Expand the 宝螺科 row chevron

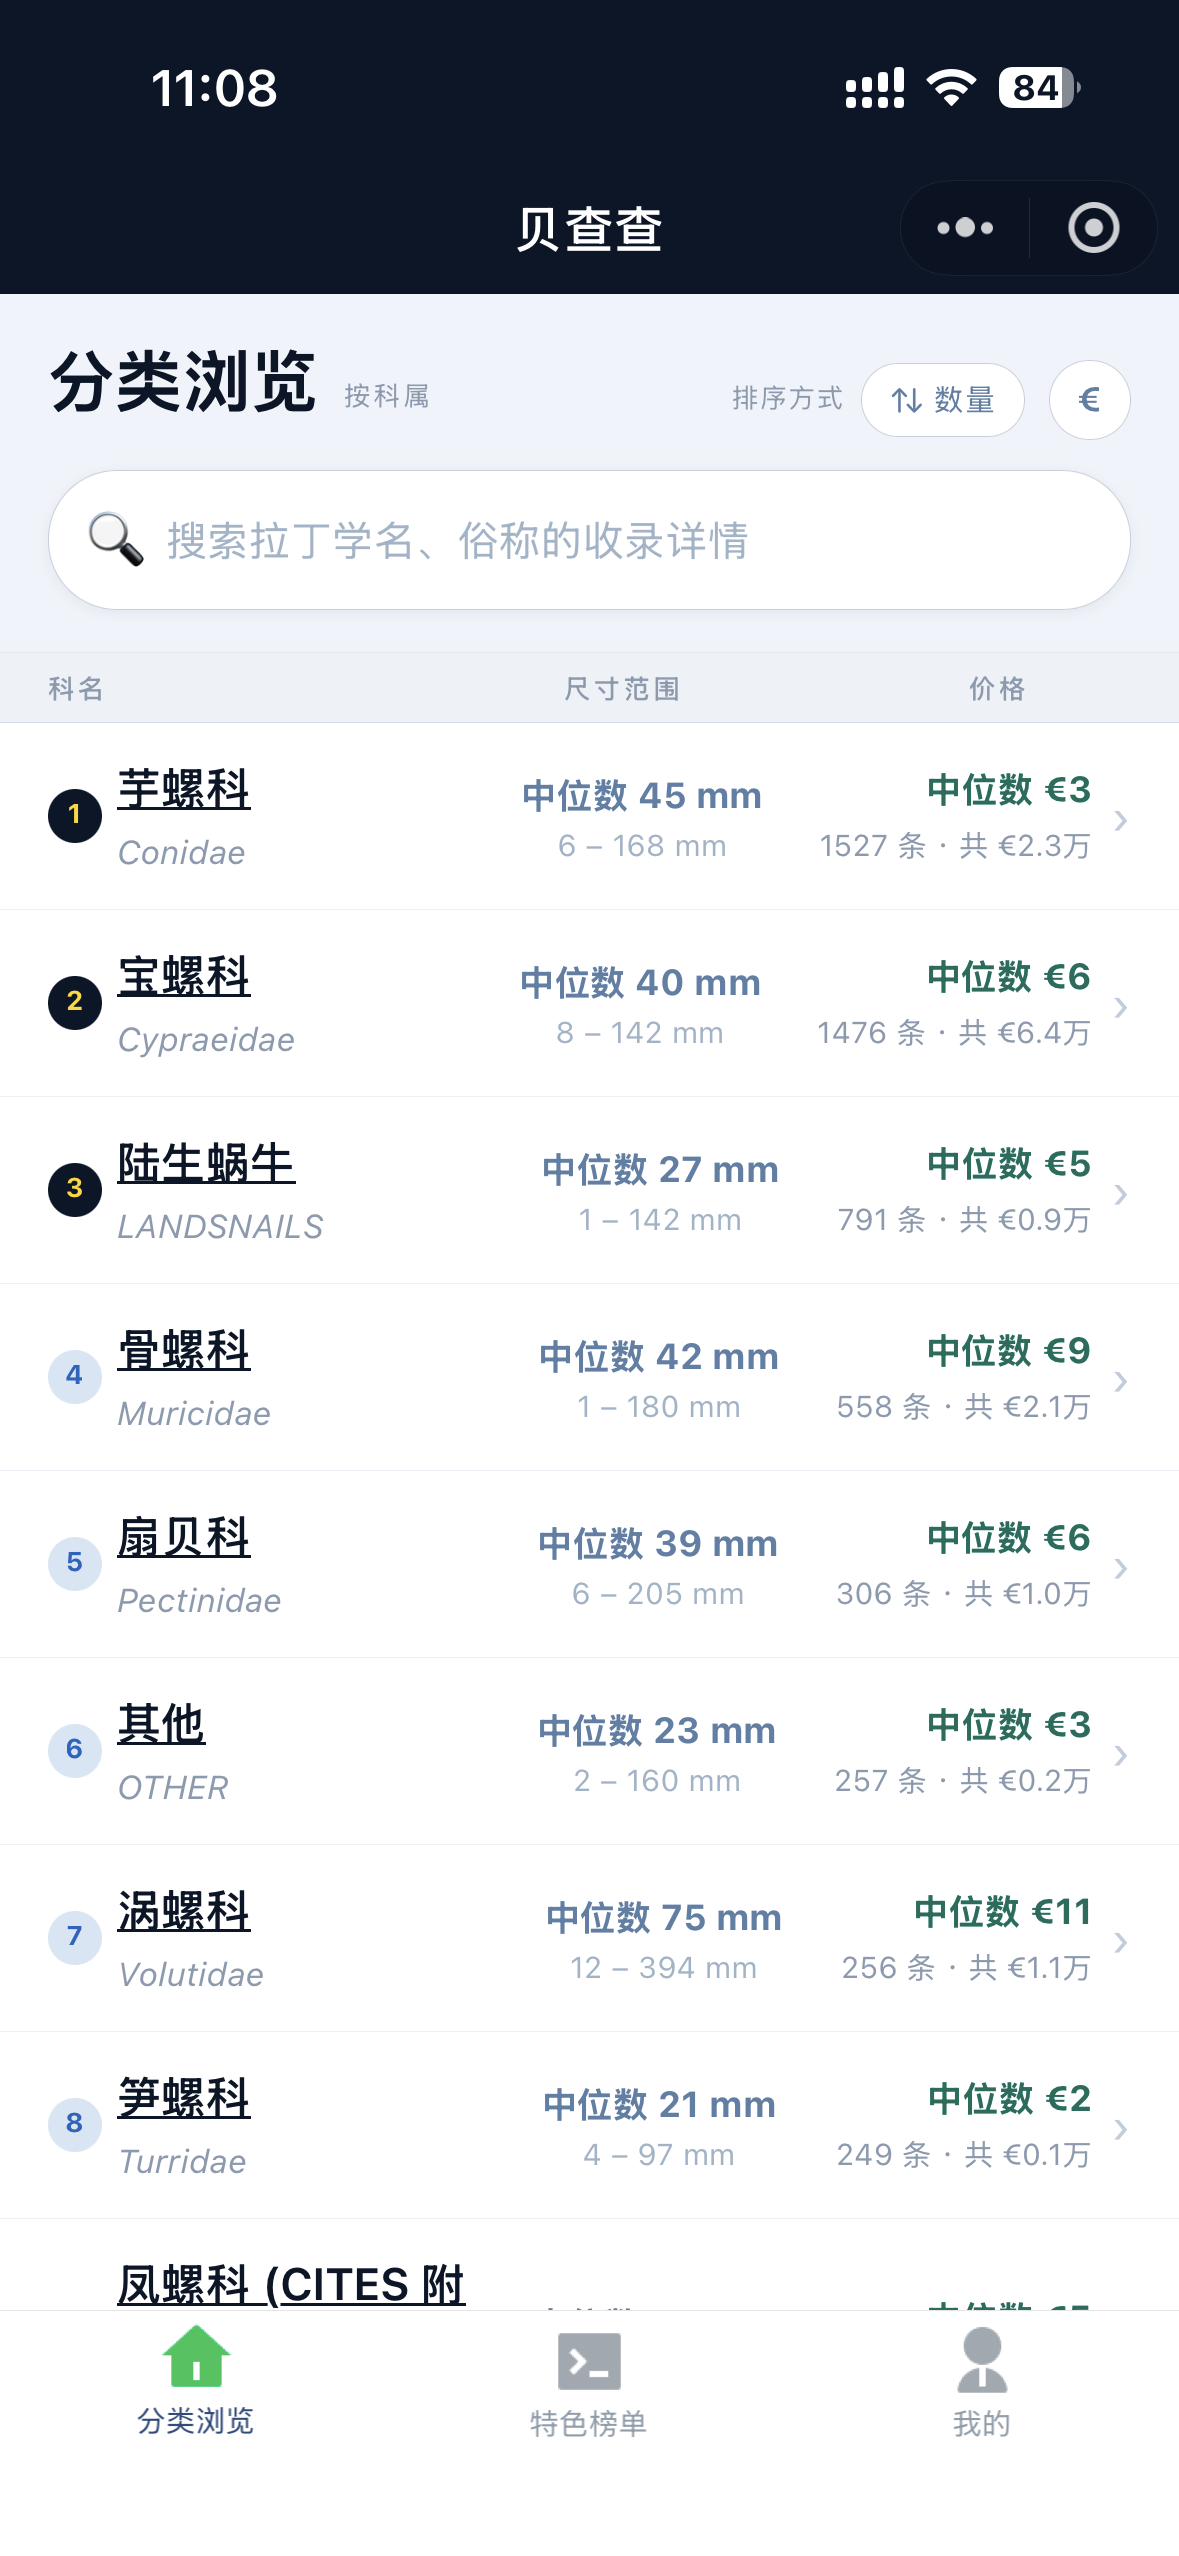click(x=1121, y=1007)
